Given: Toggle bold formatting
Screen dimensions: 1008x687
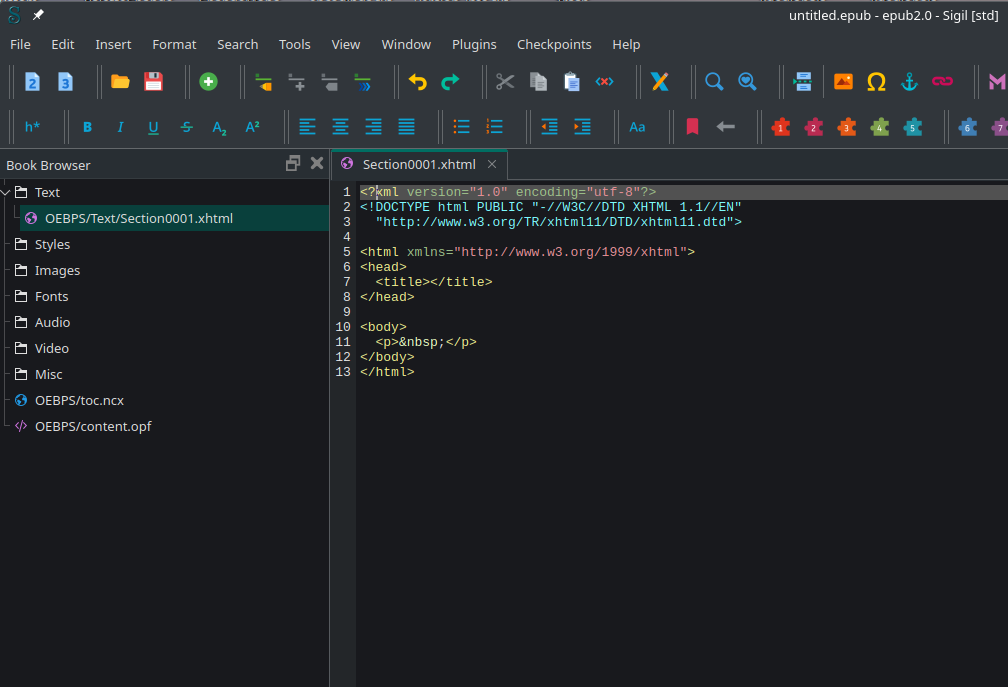Looking at the screenshot, I should [x=87, y=127].
